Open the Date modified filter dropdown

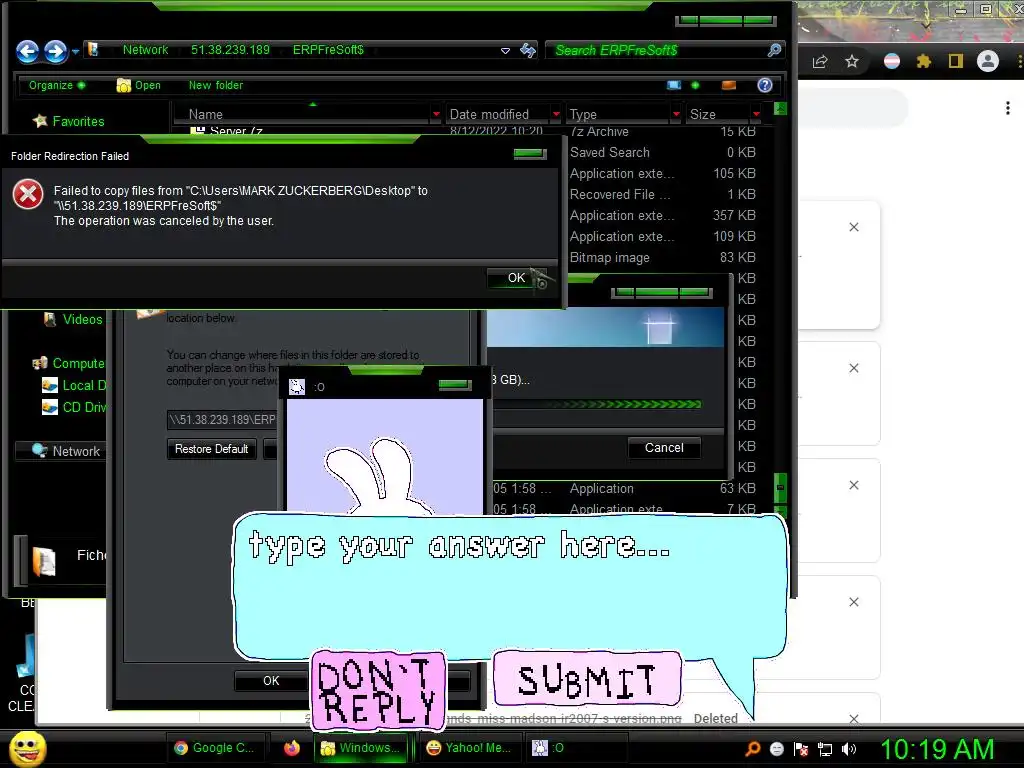556,114
